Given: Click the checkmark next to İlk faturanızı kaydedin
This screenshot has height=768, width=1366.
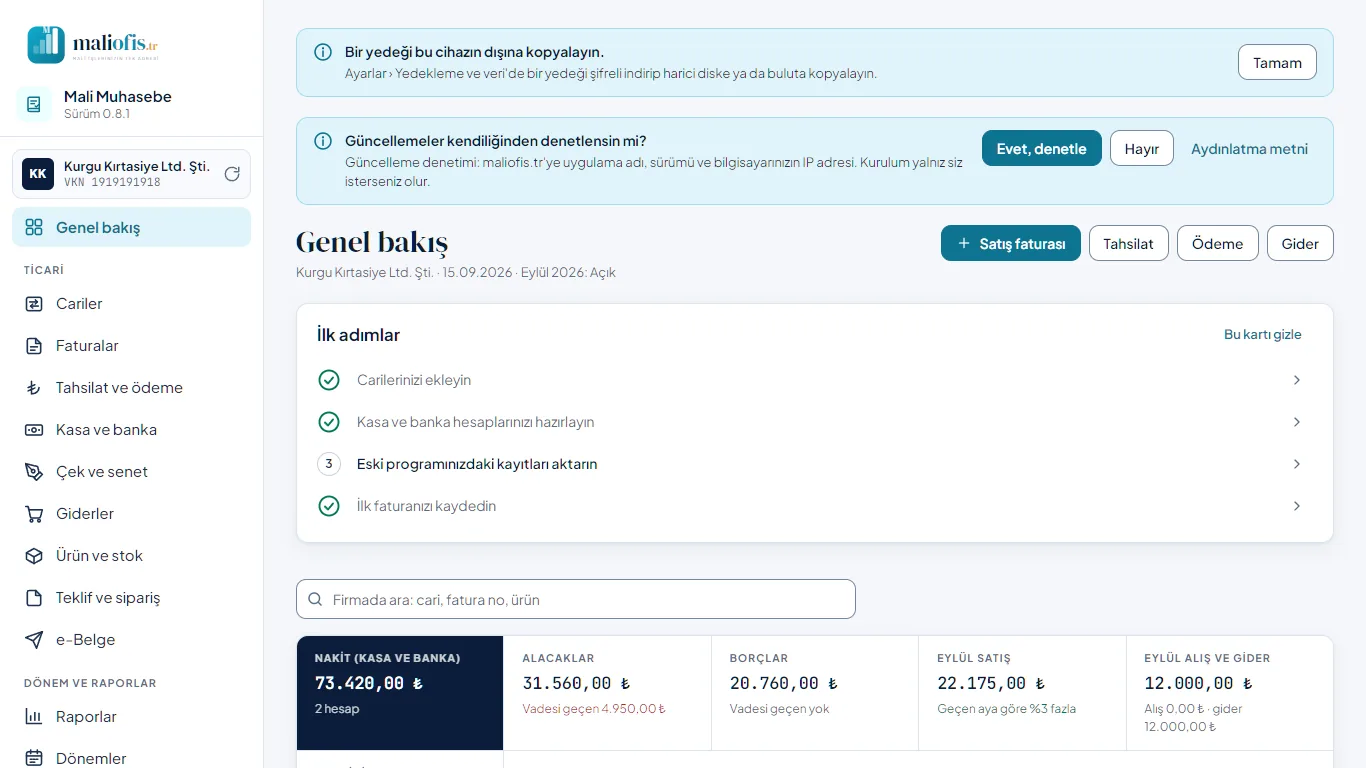Looking at the screenshot, I should click(x=329, y=506).
